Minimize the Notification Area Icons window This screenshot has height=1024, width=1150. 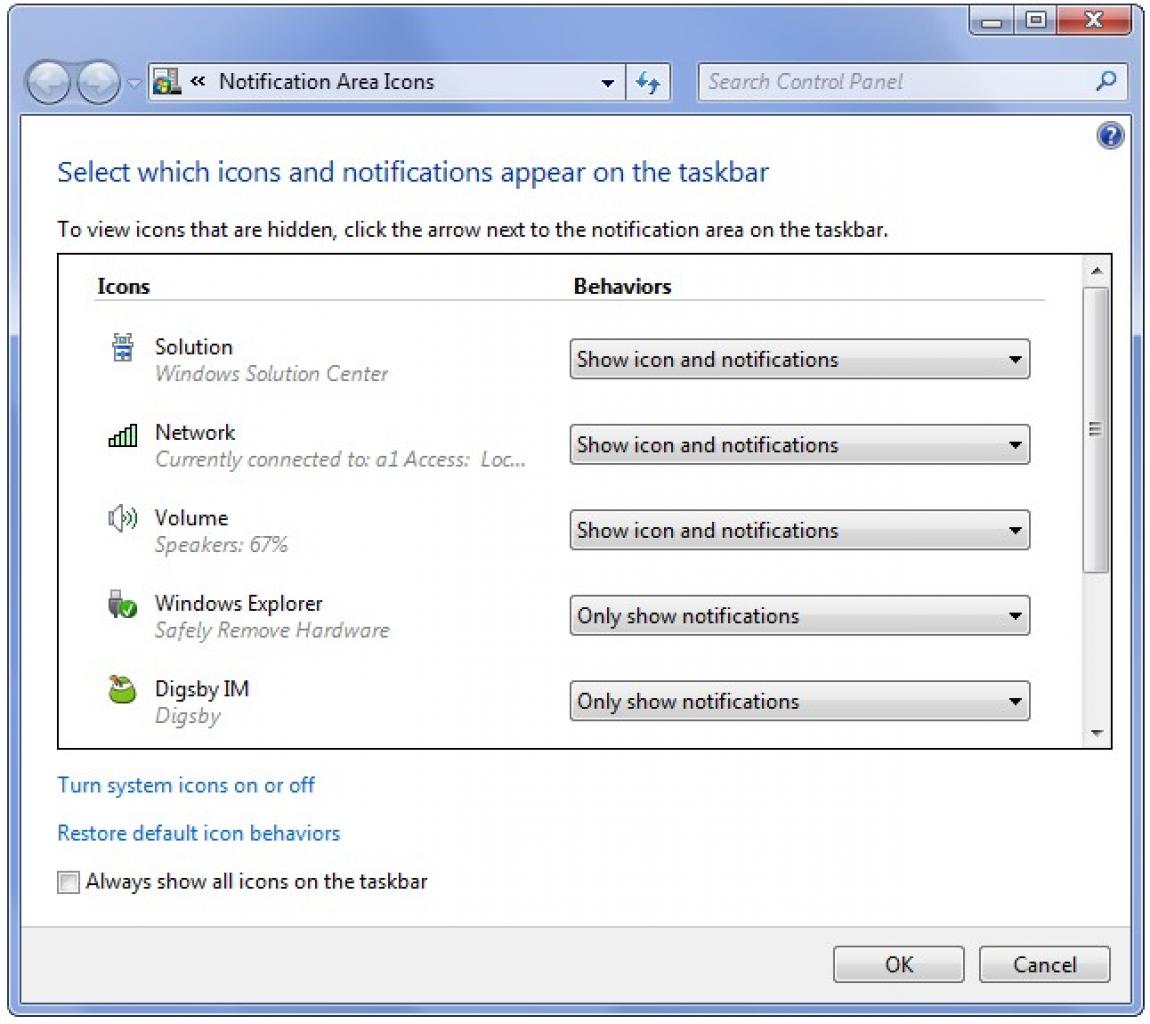[x=992, y=21]
